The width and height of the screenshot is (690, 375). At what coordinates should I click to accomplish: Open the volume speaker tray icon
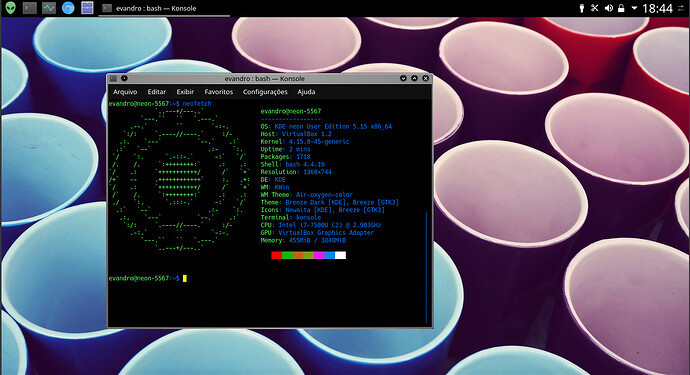pos(609,8)
